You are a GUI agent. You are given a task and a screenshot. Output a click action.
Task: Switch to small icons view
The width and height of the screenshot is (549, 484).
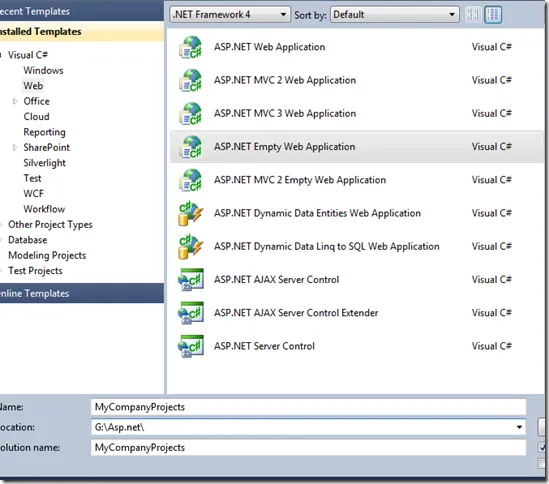click(x=473, y=15)
